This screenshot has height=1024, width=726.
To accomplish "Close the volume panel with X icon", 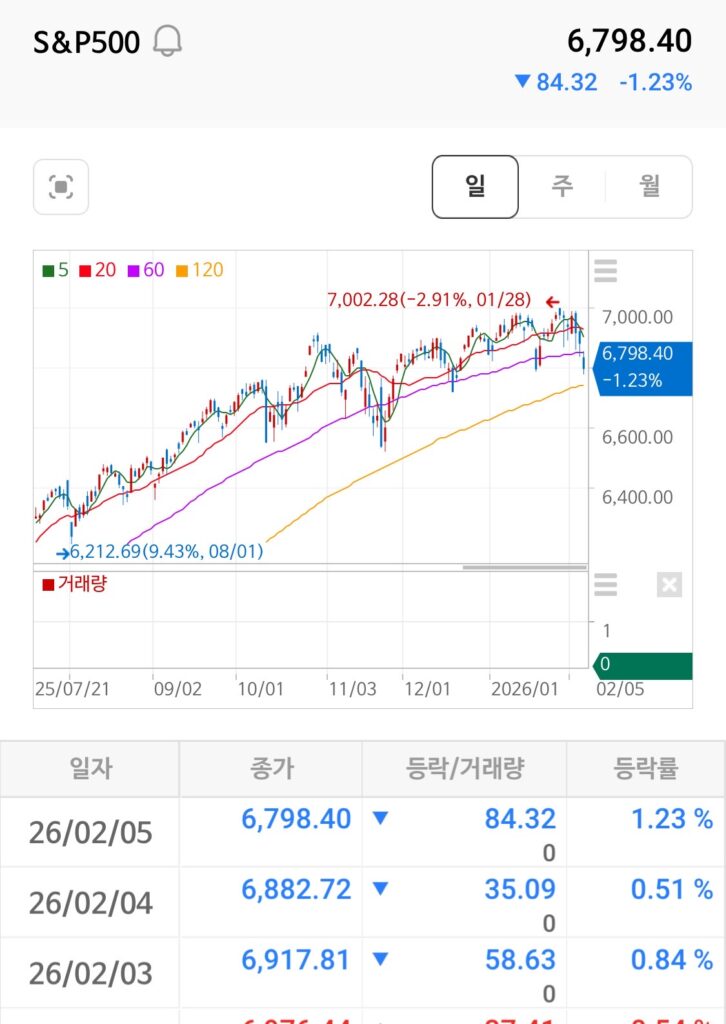I will click(x=669, y=584).
